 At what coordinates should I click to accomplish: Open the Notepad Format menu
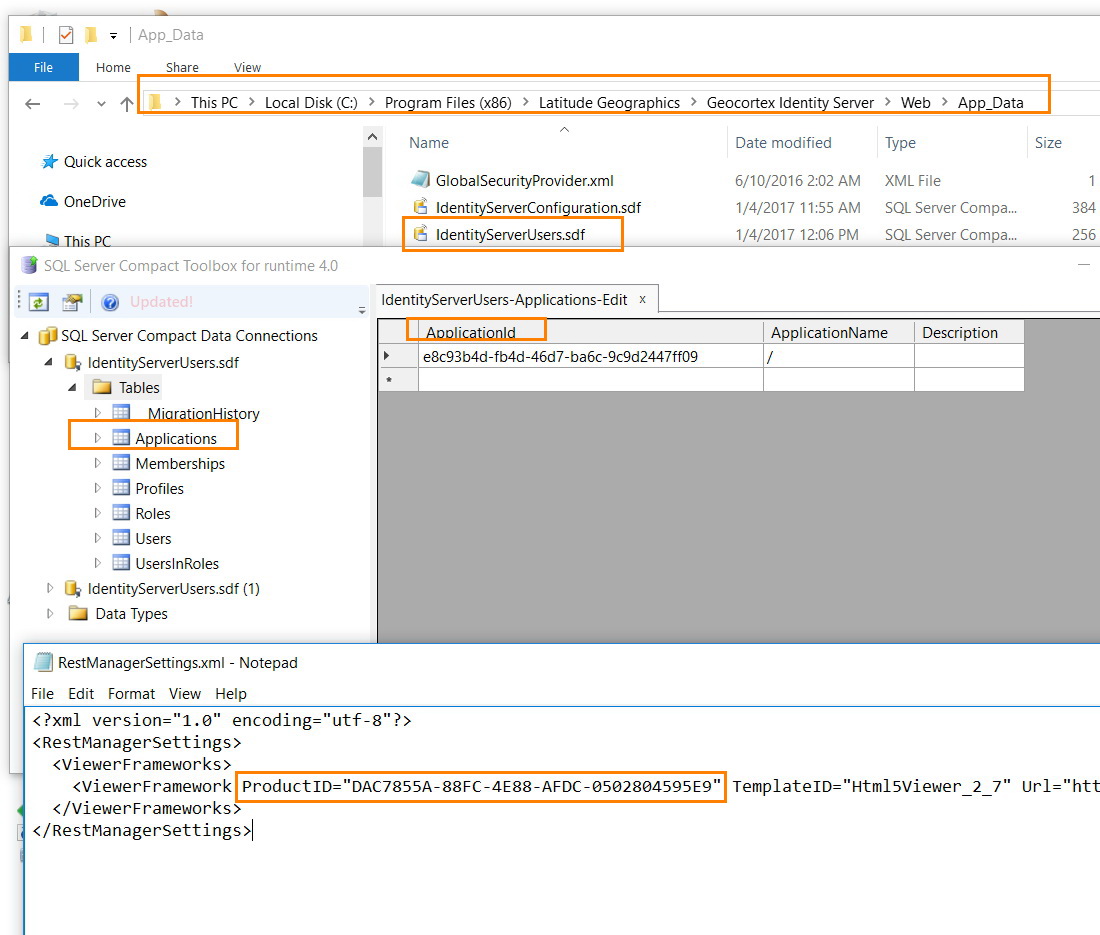point(131,694)
